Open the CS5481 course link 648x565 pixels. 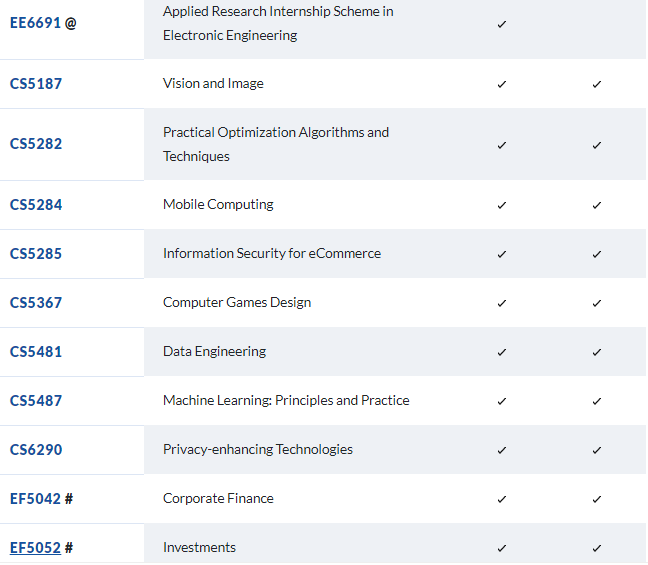[36, 352]
